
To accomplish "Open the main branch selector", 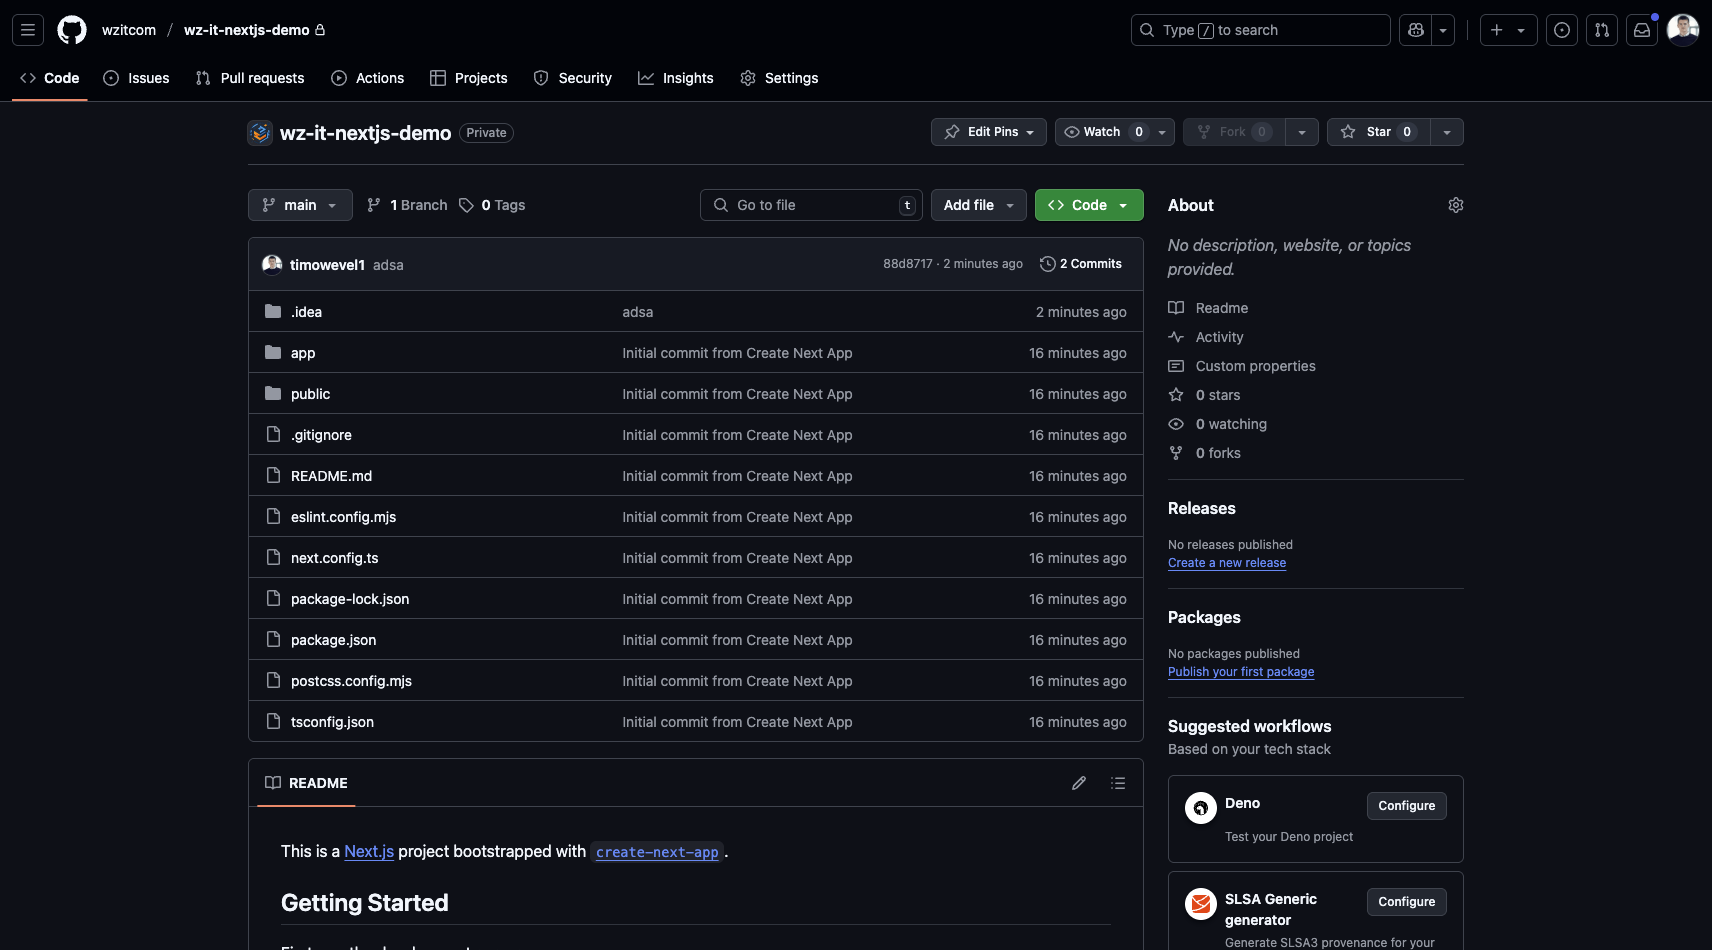I will (300, 205).
